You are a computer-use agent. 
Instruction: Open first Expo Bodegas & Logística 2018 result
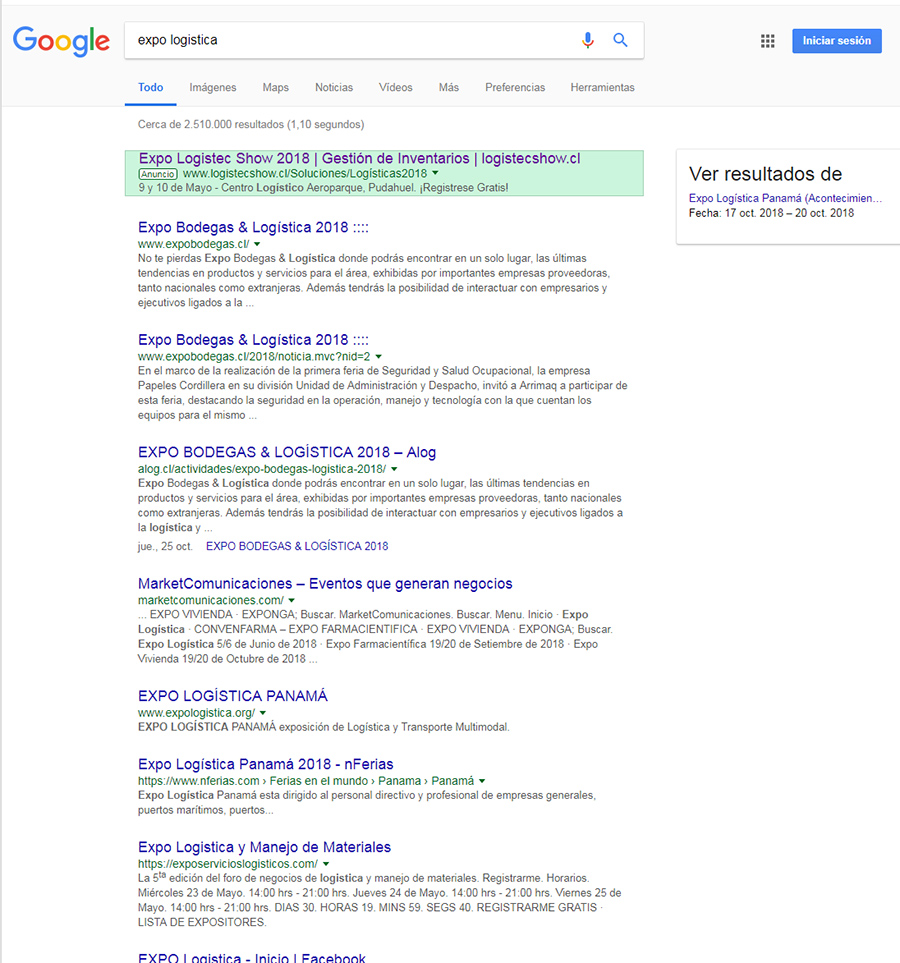pos(253,227)
